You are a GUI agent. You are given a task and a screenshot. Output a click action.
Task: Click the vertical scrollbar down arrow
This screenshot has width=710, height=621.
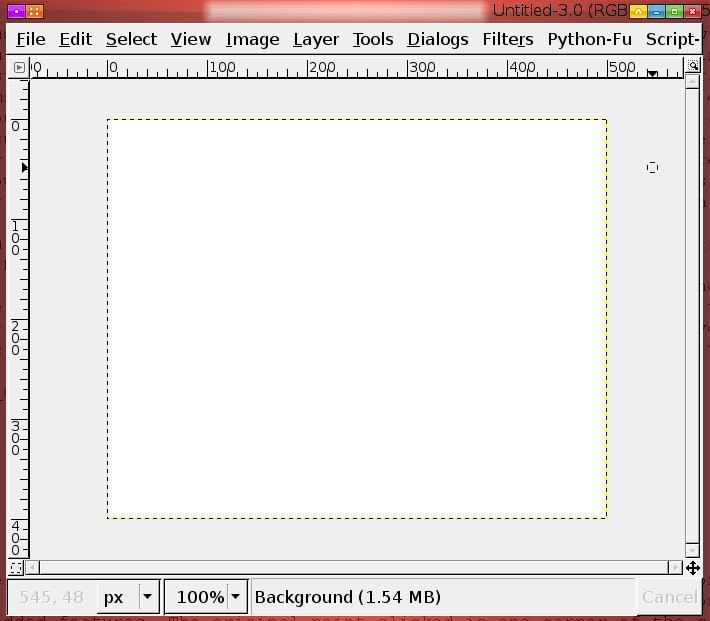[692, 551]
